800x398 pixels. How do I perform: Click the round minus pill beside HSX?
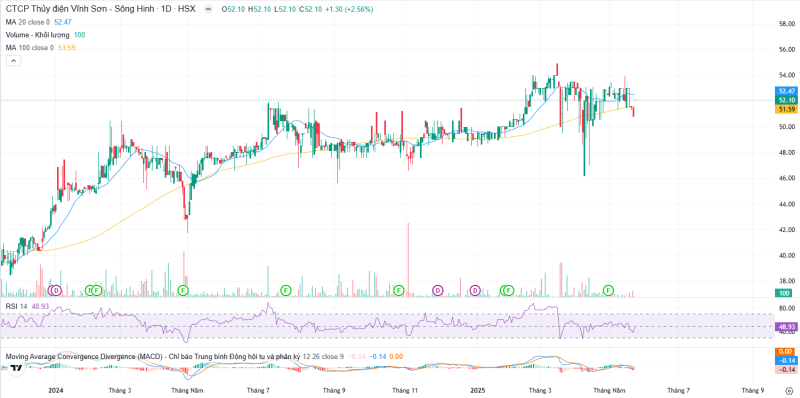(x=208, y=9)
